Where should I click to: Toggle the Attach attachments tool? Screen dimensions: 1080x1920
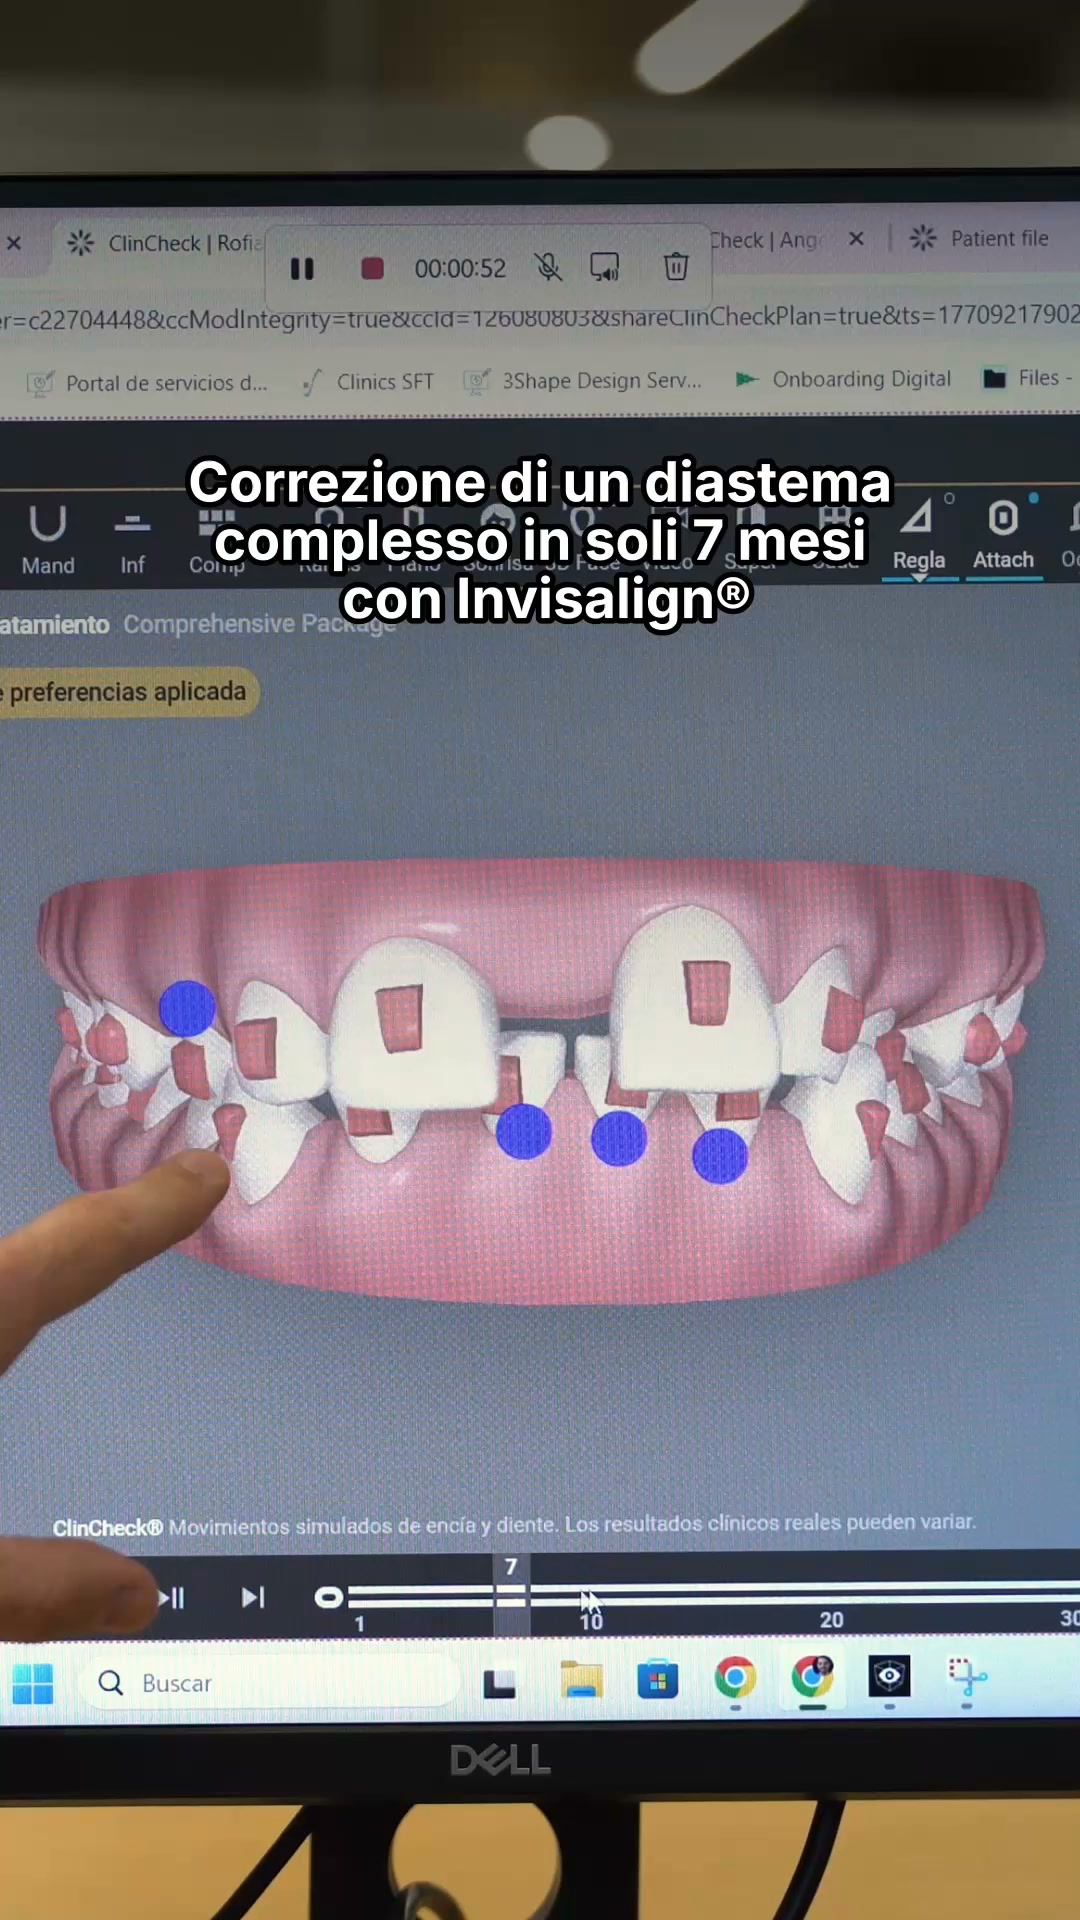point(1003,536)
